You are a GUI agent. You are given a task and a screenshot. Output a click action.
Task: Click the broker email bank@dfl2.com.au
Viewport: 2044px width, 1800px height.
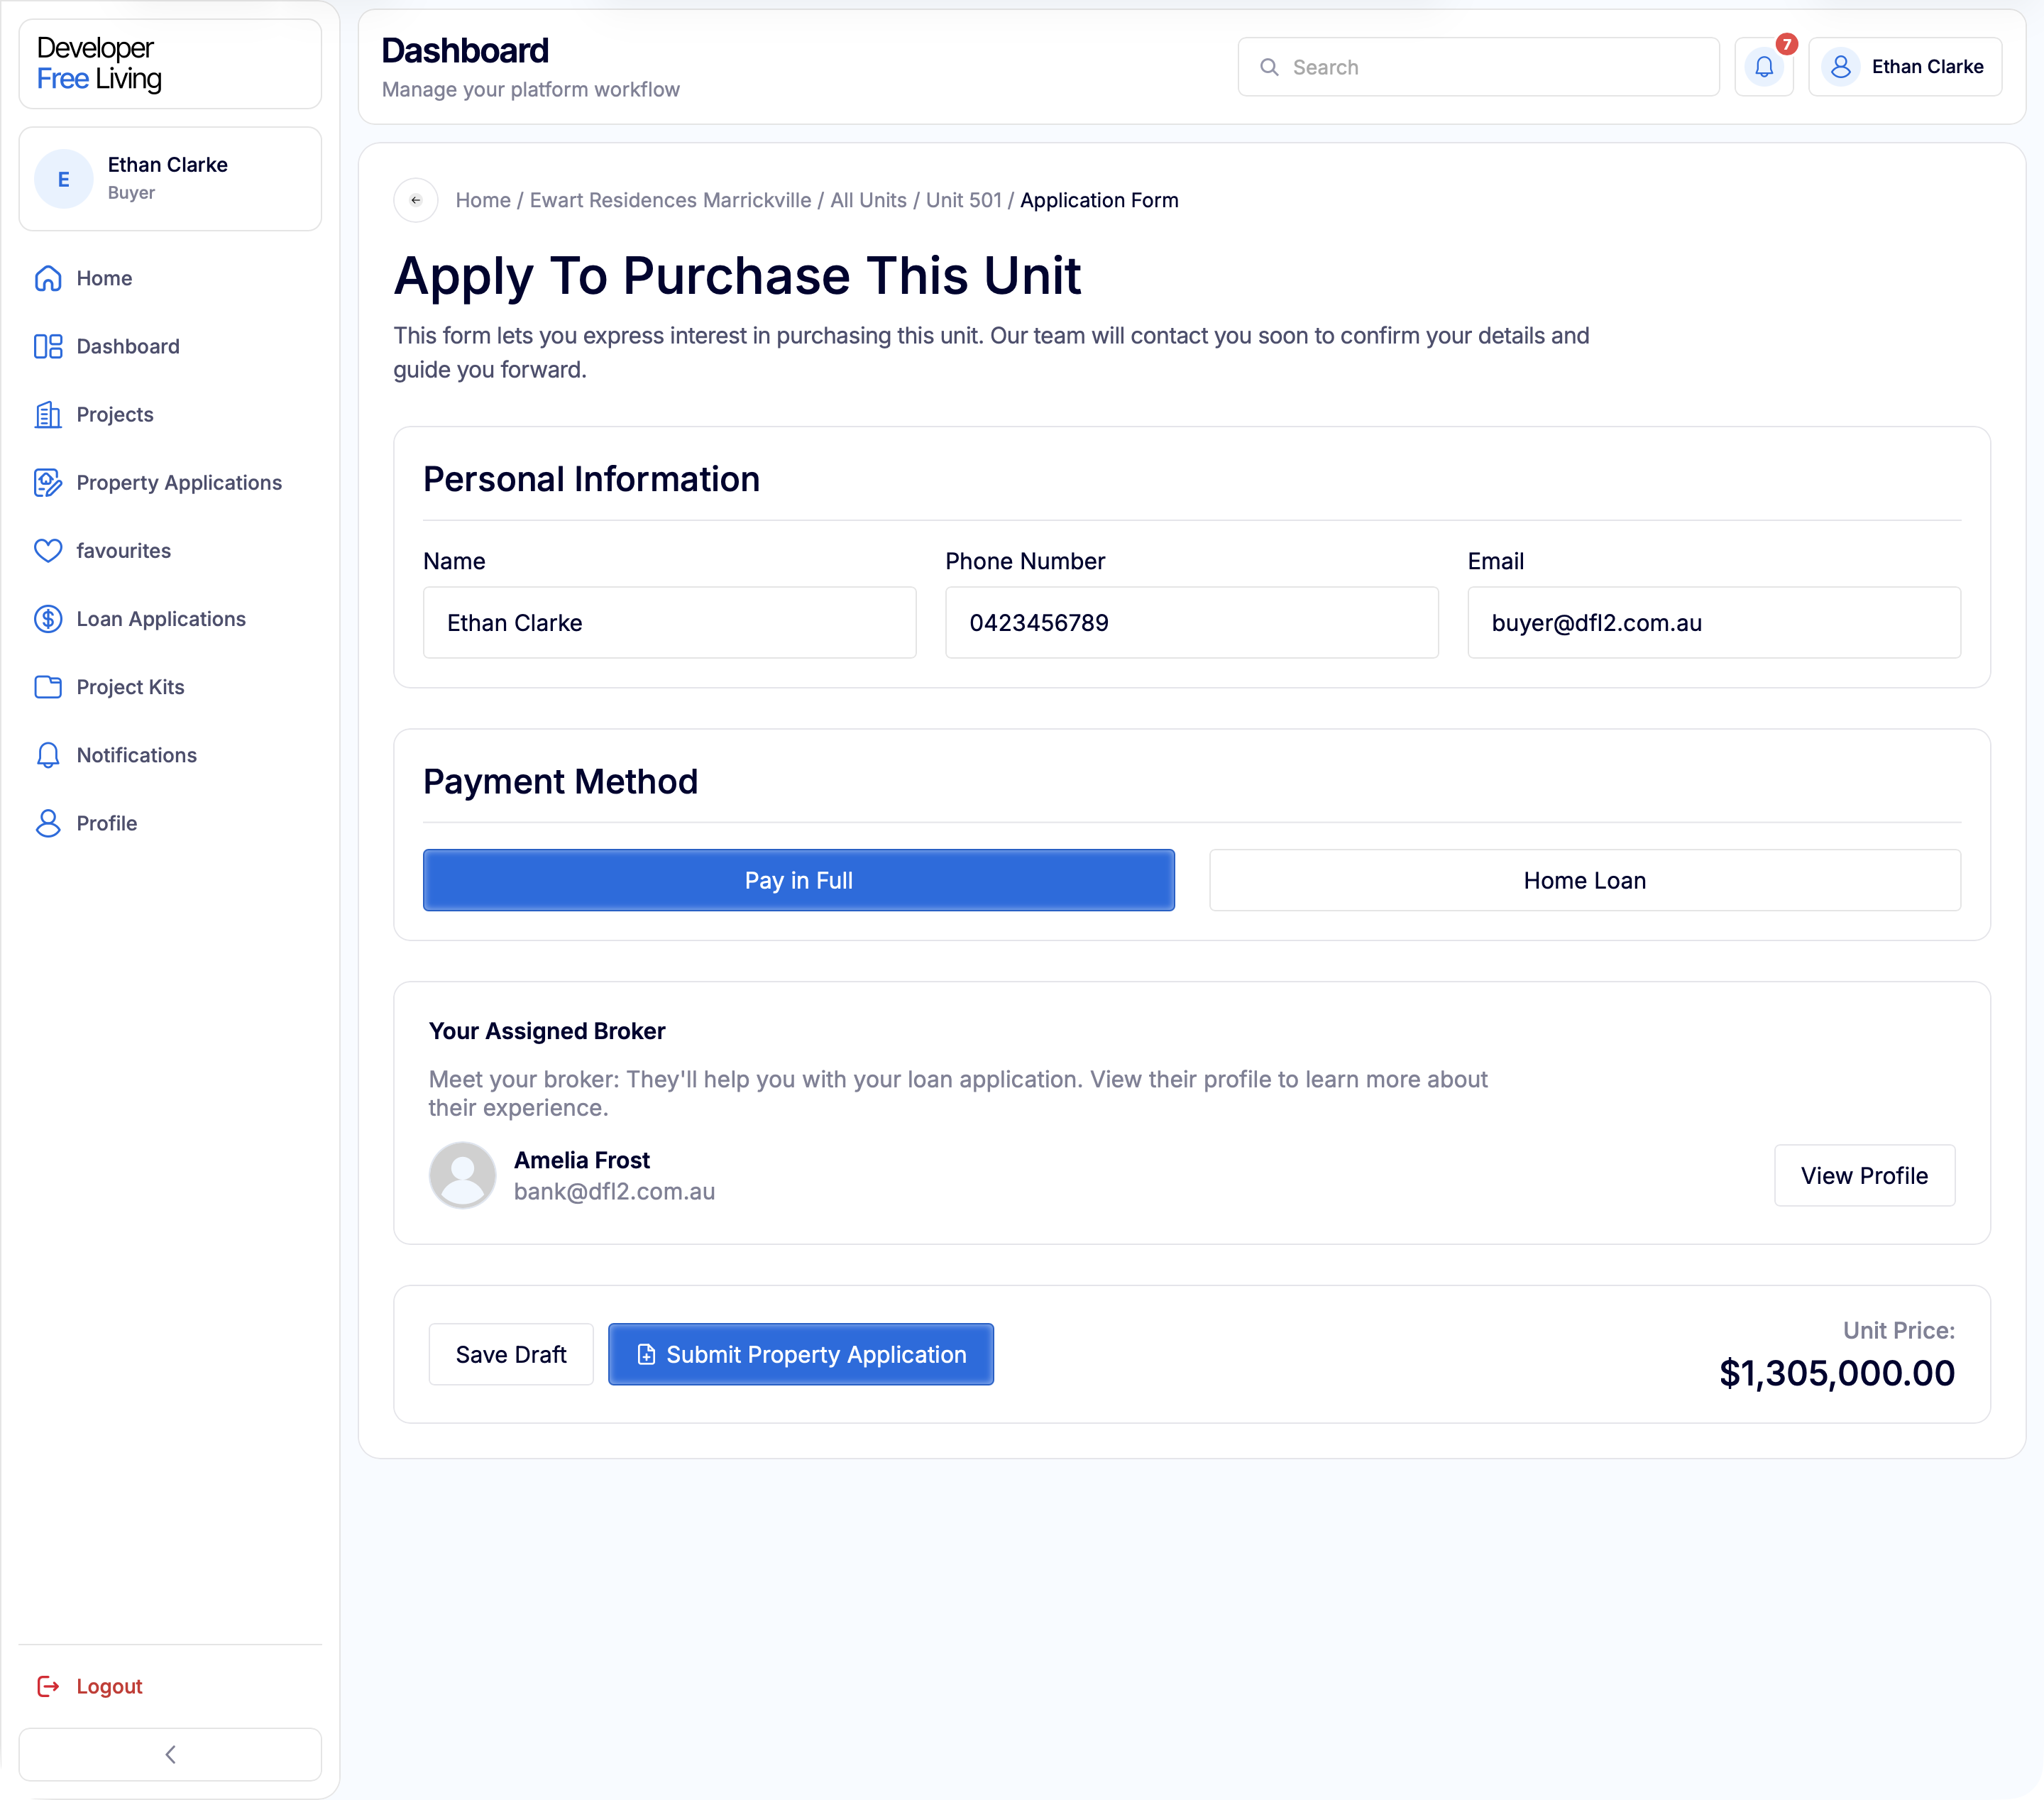click(614, 1191)
